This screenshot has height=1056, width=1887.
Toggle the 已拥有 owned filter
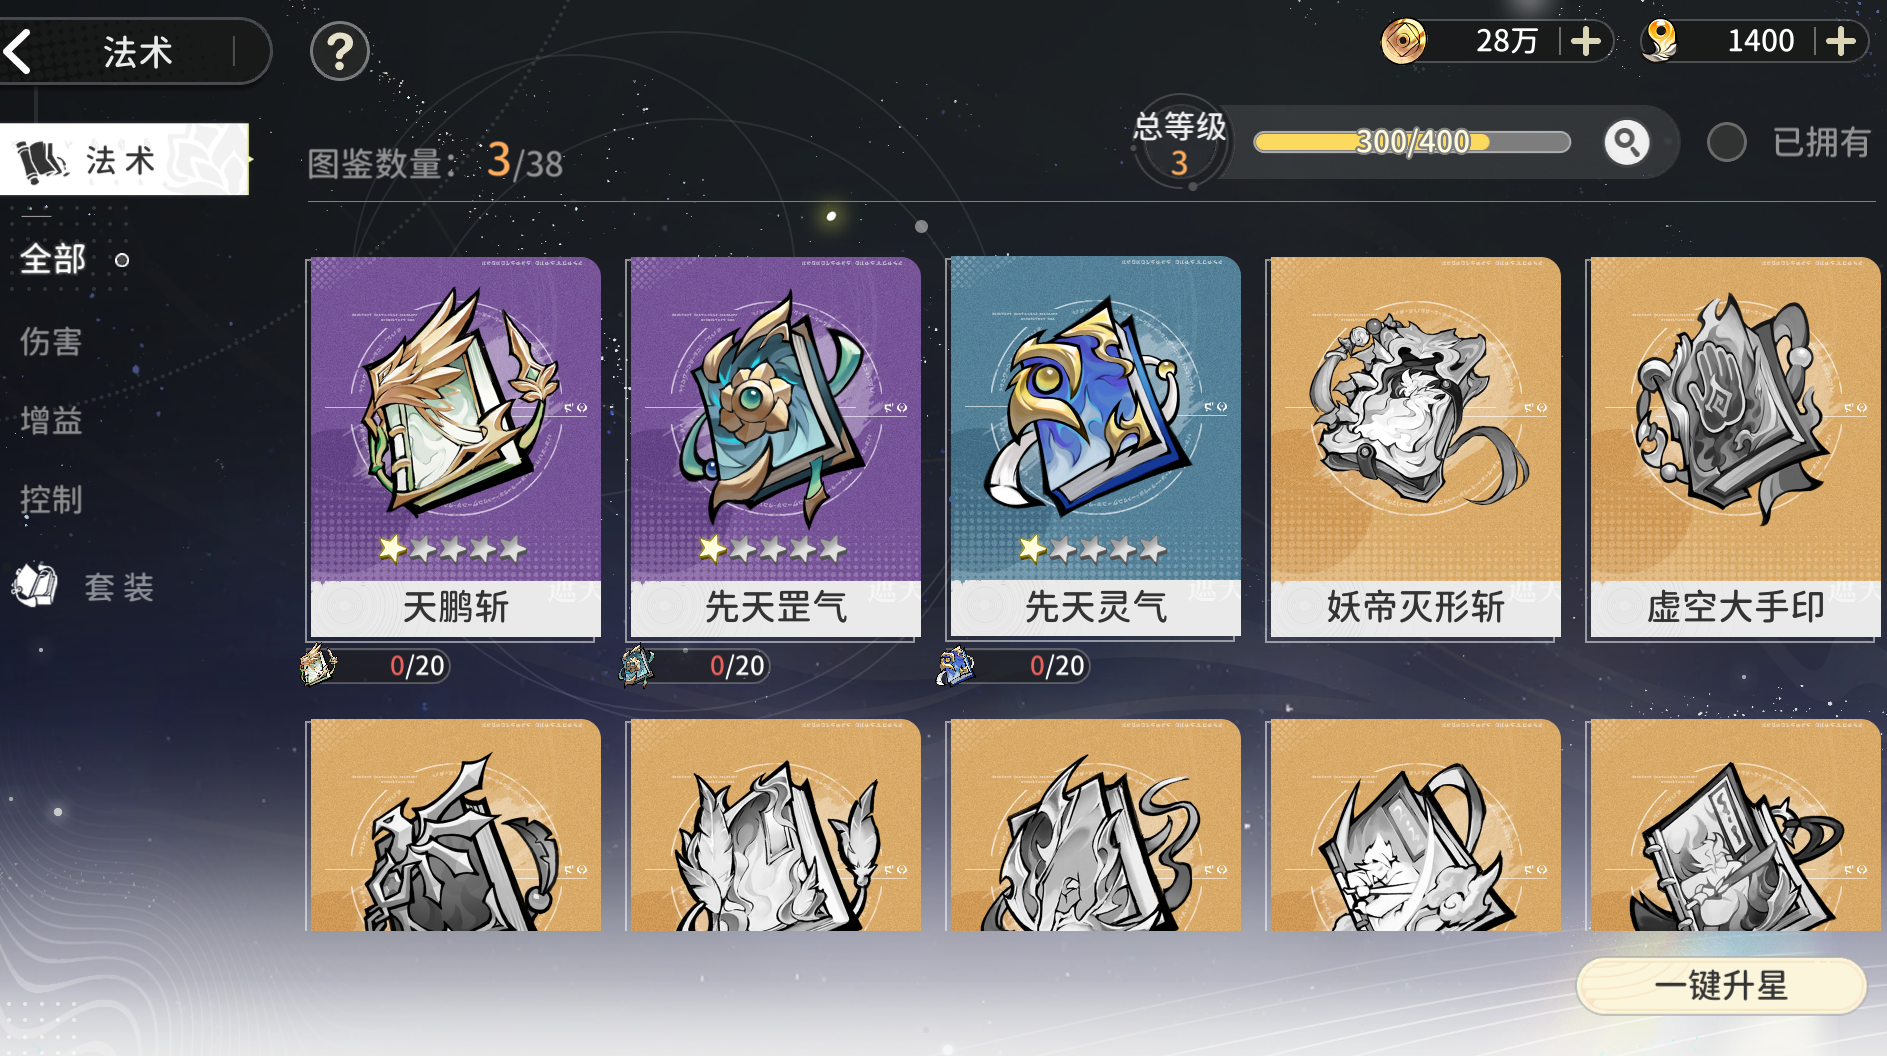[x=1726, y=142]
